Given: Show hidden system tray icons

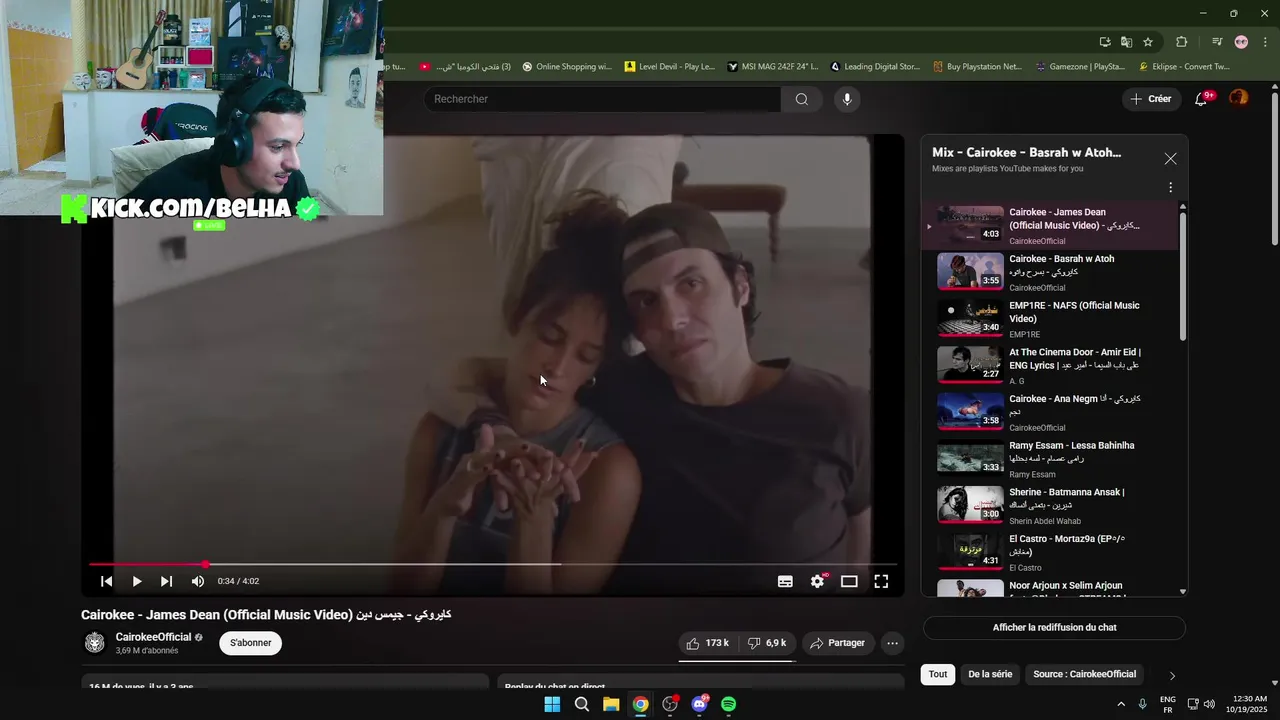Looking at the screenshot, I should click(1121, 704).
